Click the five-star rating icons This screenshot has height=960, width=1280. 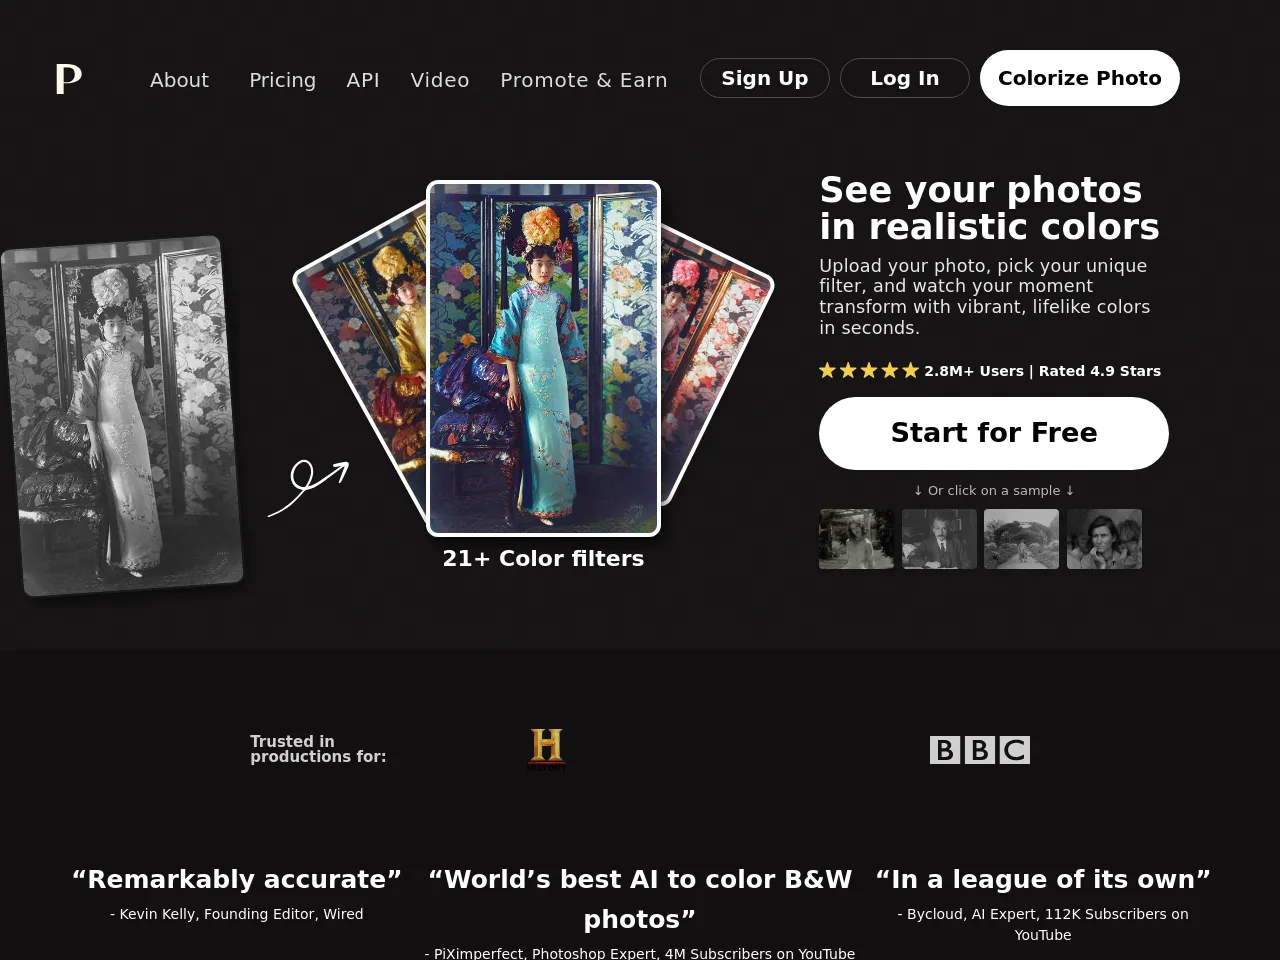tap(869, 371)
